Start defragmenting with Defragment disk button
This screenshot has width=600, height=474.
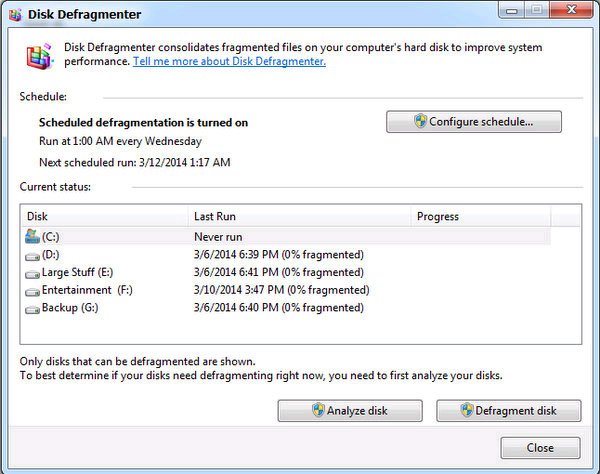point(509,410)
